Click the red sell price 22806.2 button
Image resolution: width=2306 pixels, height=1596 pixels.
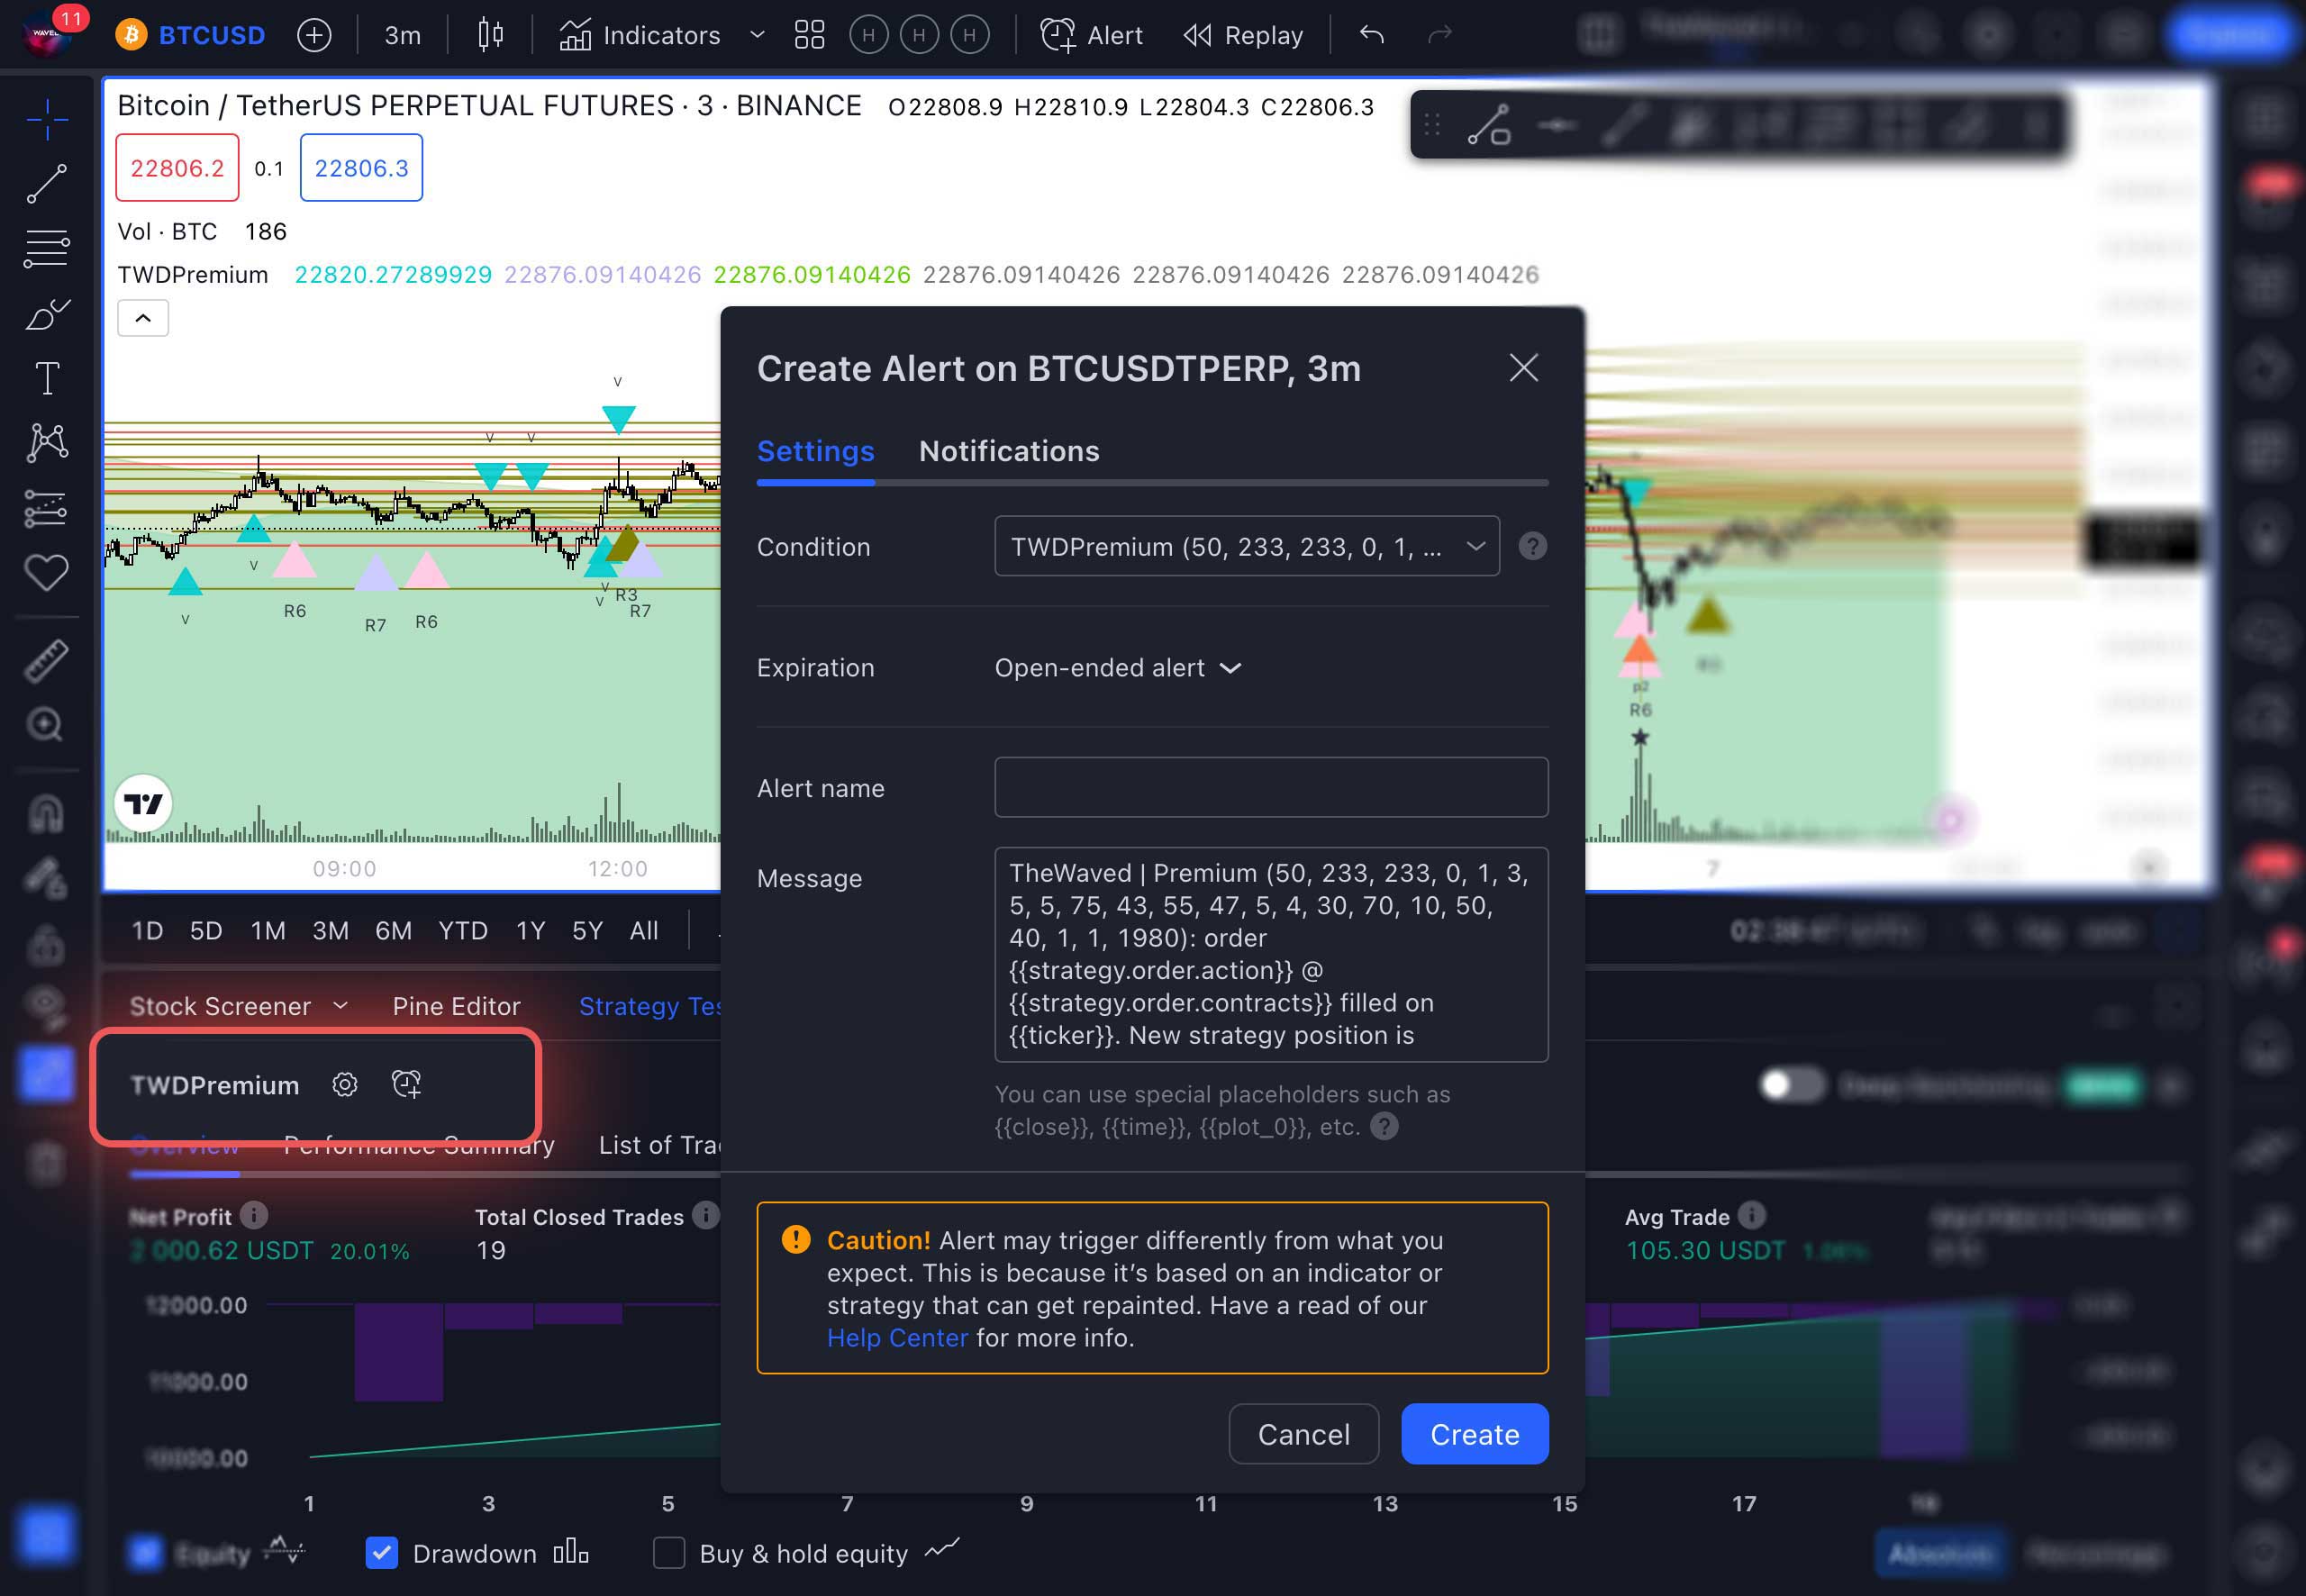[x=177, y=168]
